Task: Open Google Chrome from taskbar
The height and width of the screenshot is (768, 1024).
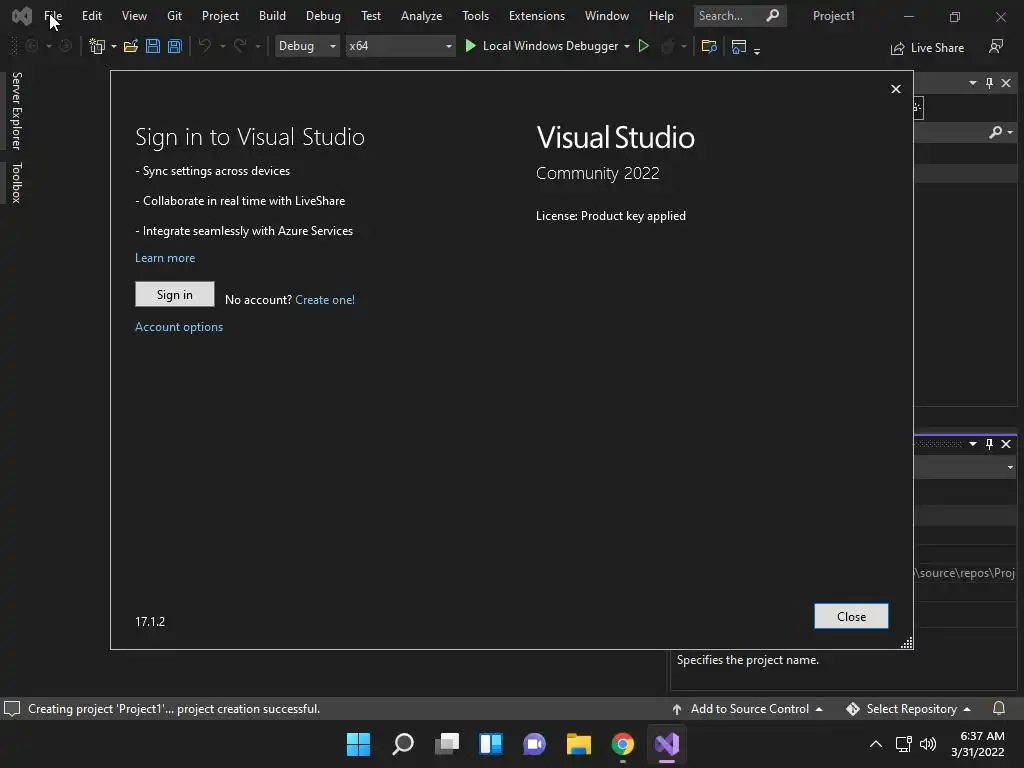Action: pyautogui.click(x=622, y=744)
